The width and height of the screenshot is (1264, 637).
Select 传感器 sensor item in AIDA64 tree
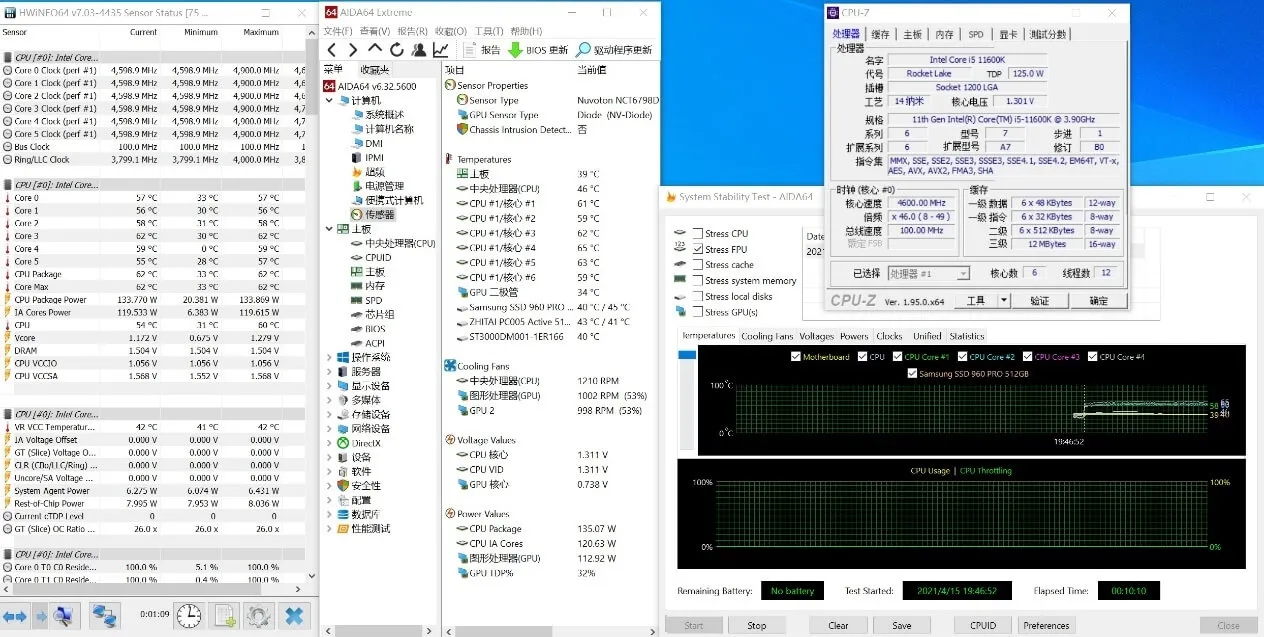[x=372, y=214]
